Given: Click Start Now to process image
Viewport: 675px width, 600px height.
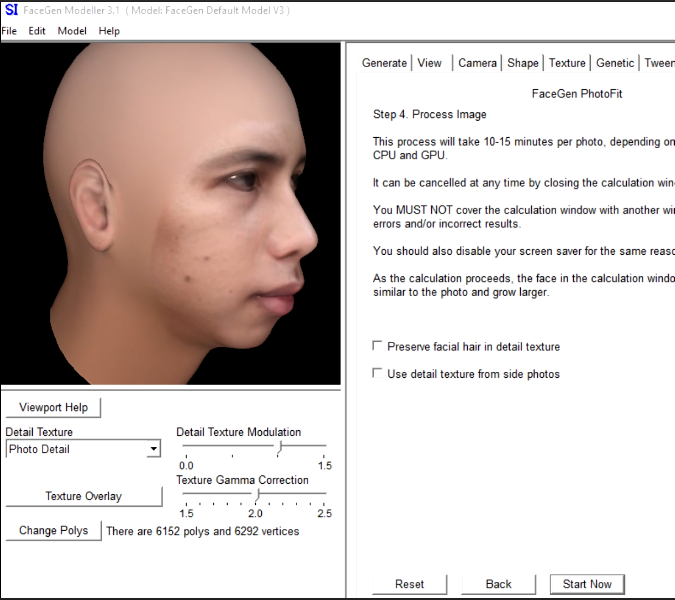Looking at the screenshot, I should pos(587,584).
